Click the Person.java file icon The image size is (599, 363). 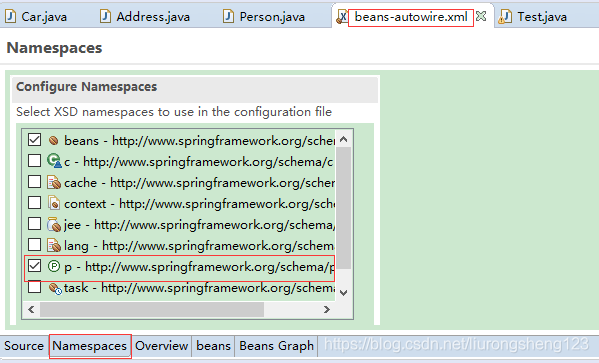coord(228,16)
